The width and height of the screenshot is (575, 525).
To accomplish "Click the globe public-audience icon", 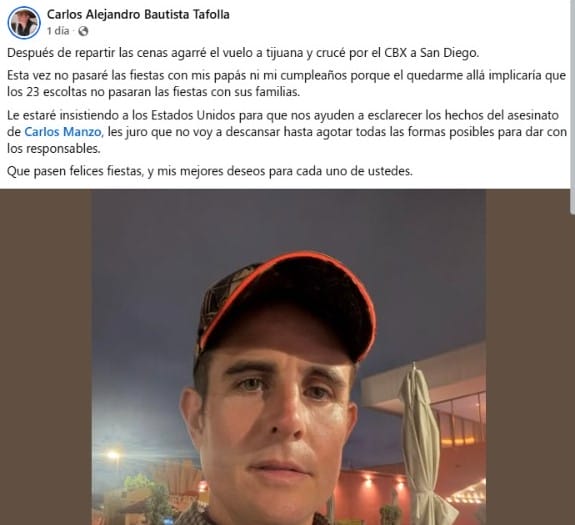I will coord(83,32).
